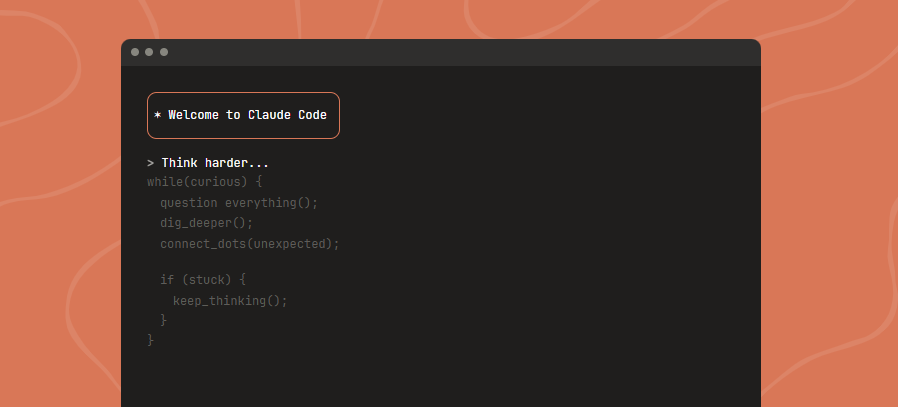Screen dimensions: 898x407
Task: Click the 'question everything();' line
Action: (238, 202)
